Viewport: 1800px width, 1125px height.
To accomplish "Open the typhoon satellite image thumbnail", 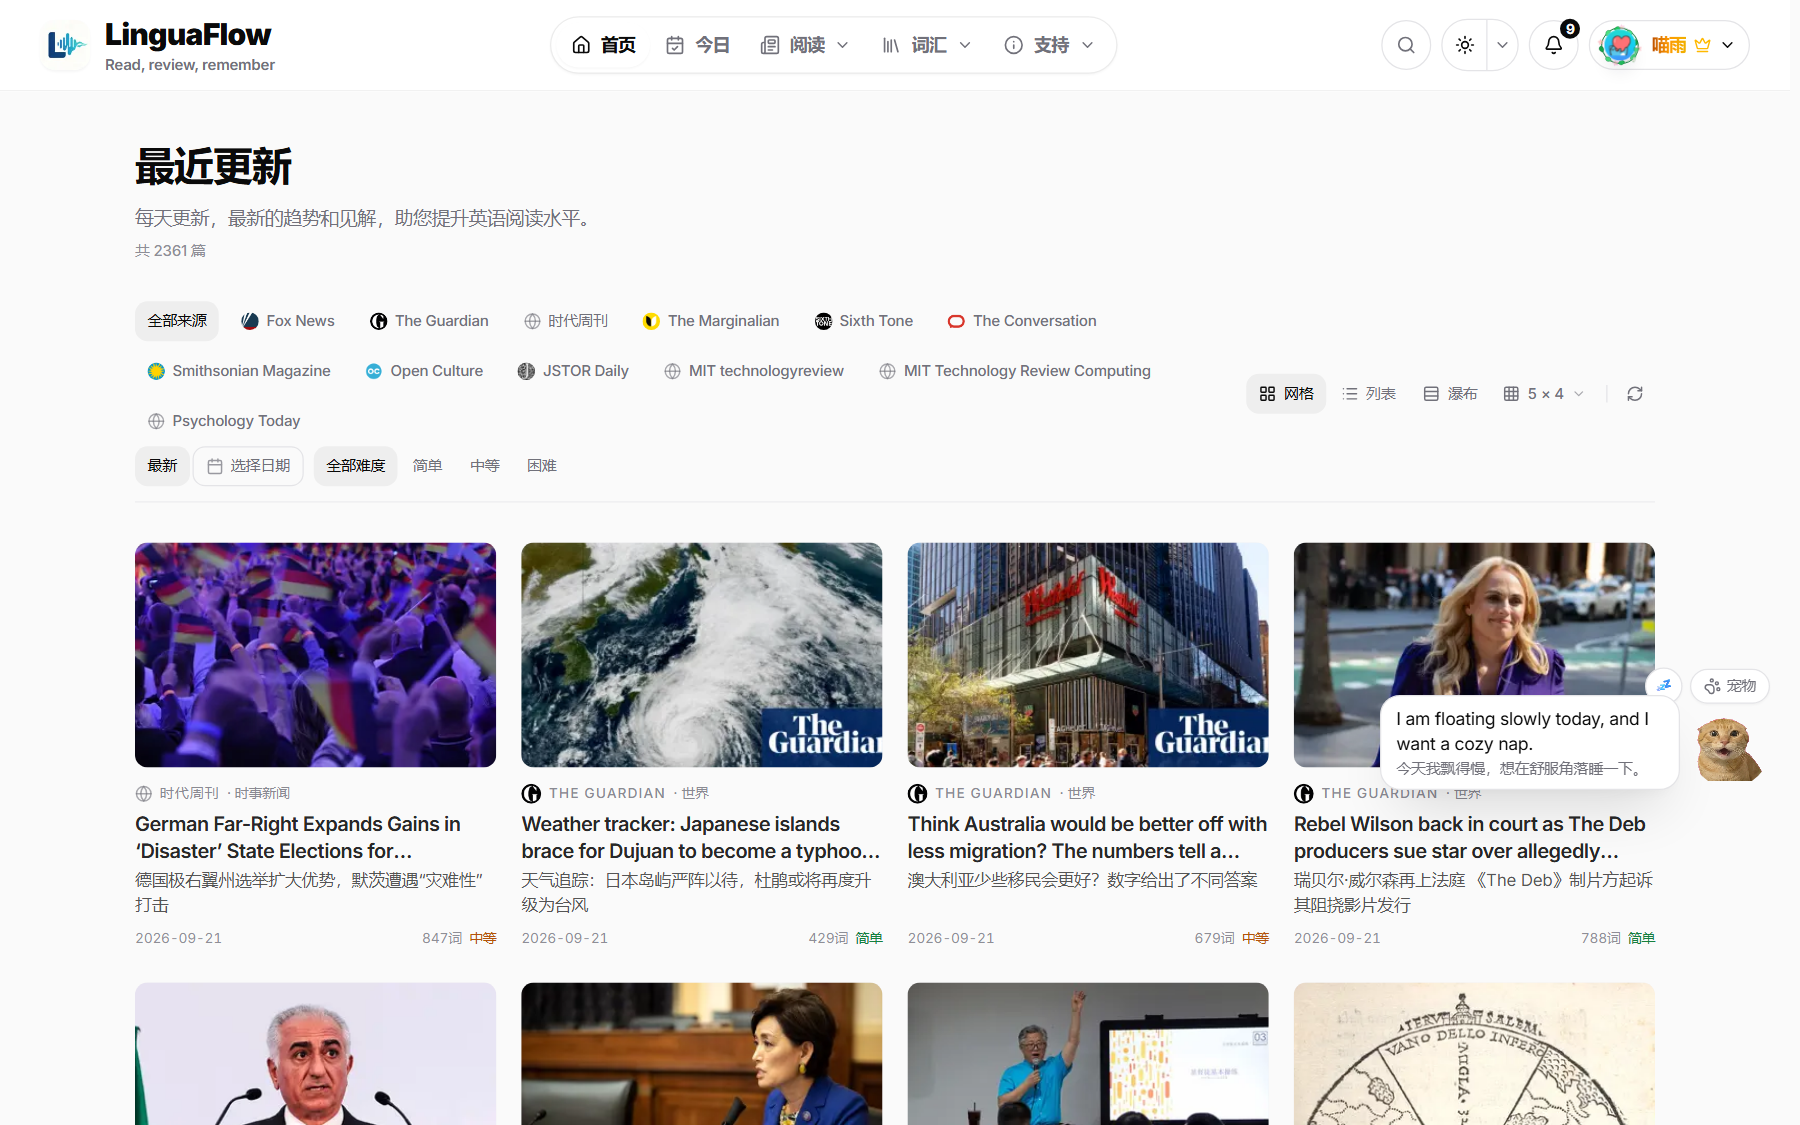I will click(x=702, y=655).
